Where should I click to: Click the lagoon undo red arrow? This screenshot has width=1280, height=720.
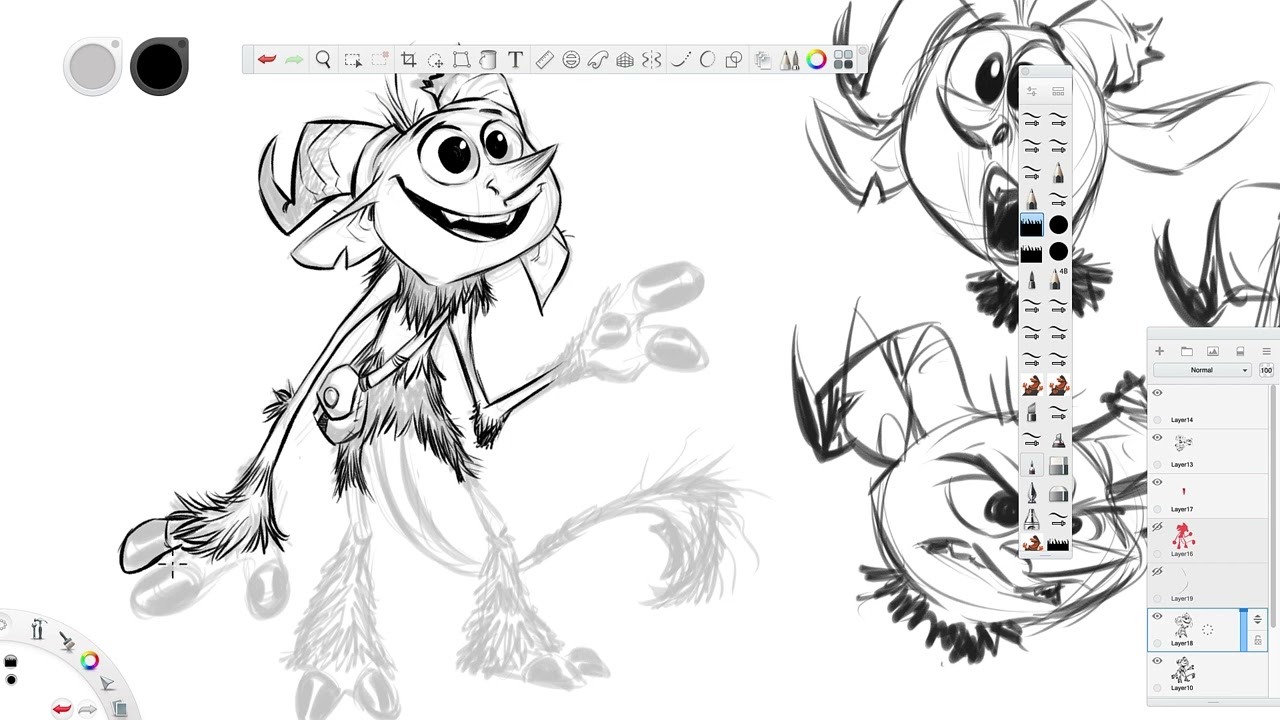coord(62,709)
